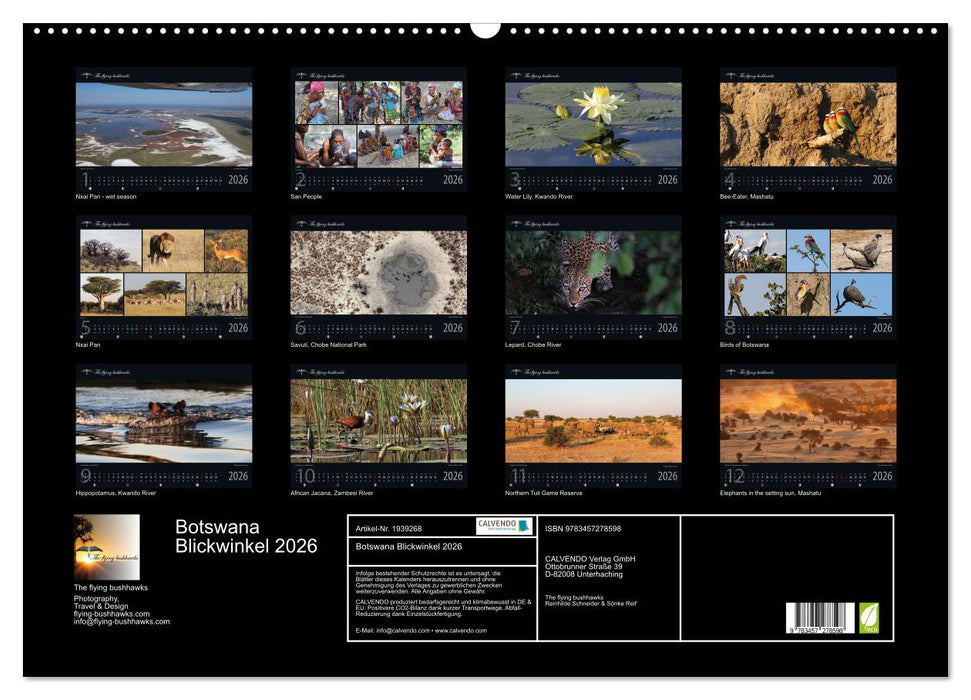Select the ISBN 9783457278598 text

pos(583,527)
